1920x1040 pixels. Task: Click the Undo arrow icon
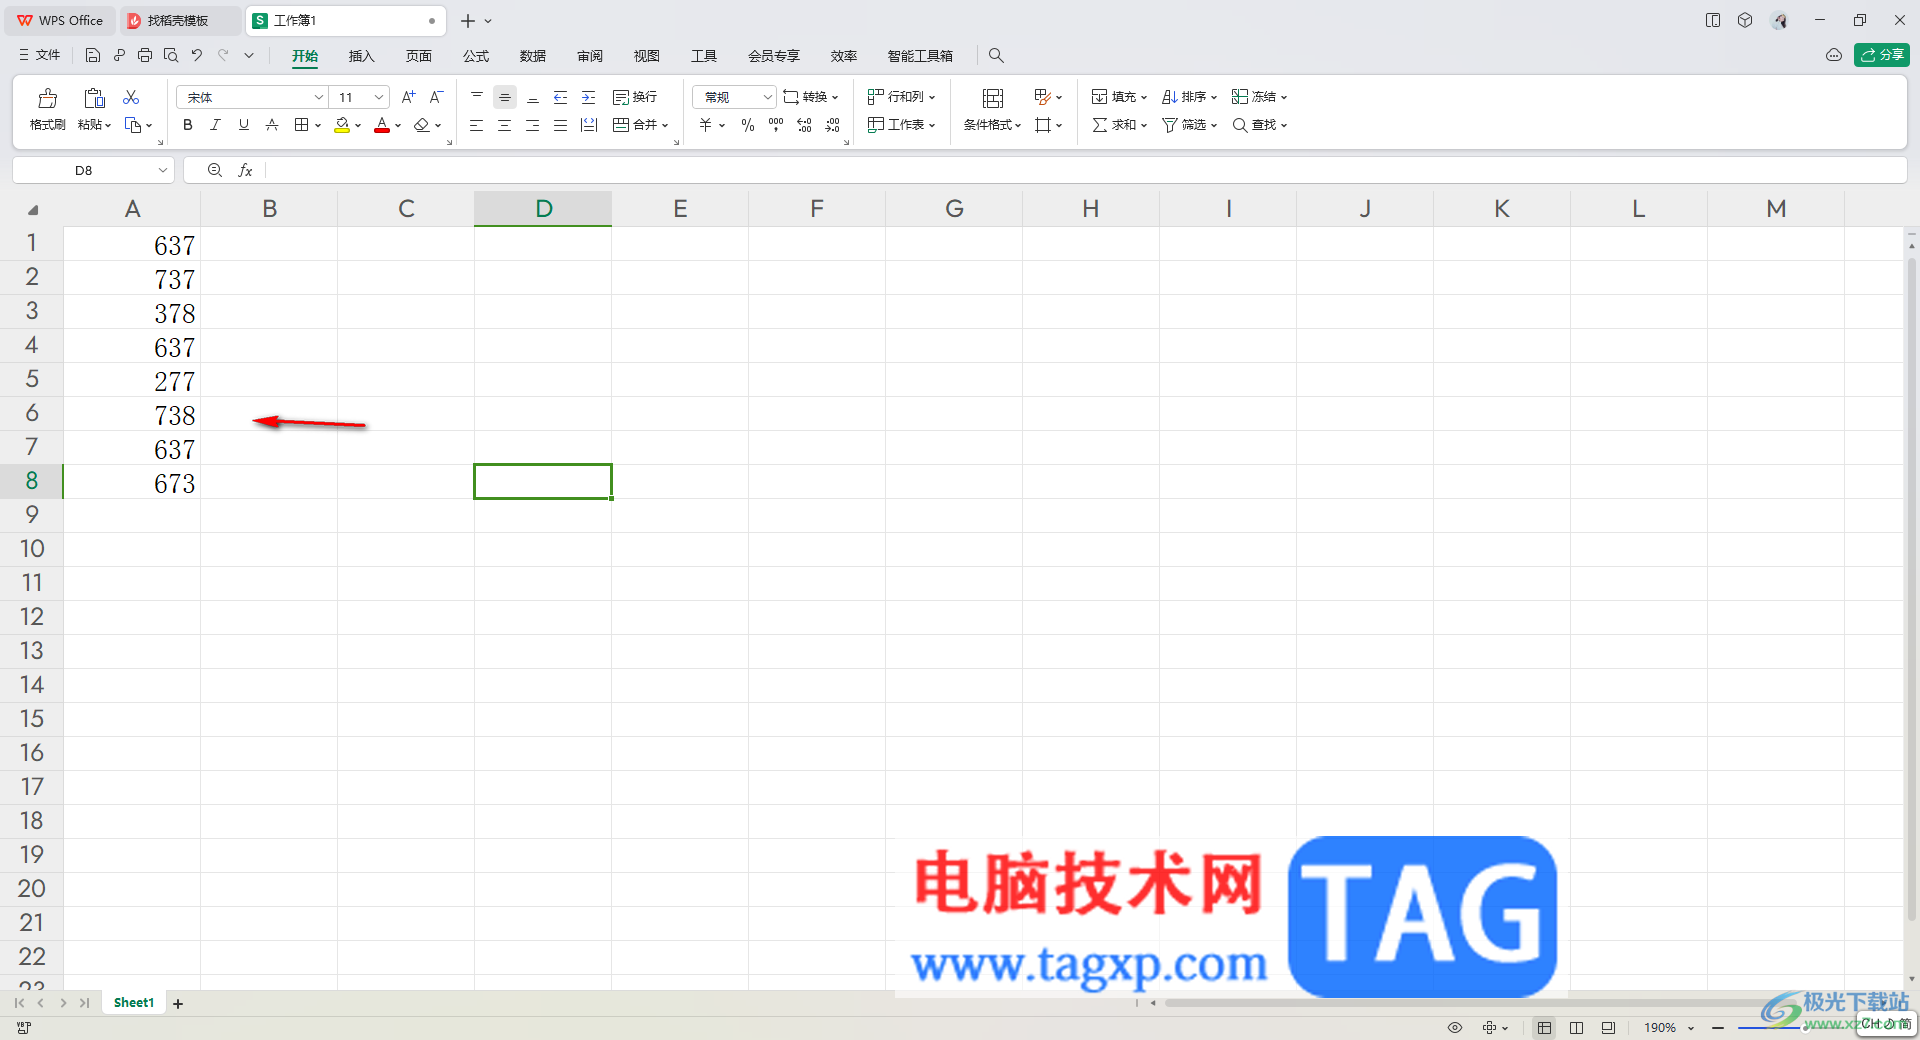coord(197,55)
